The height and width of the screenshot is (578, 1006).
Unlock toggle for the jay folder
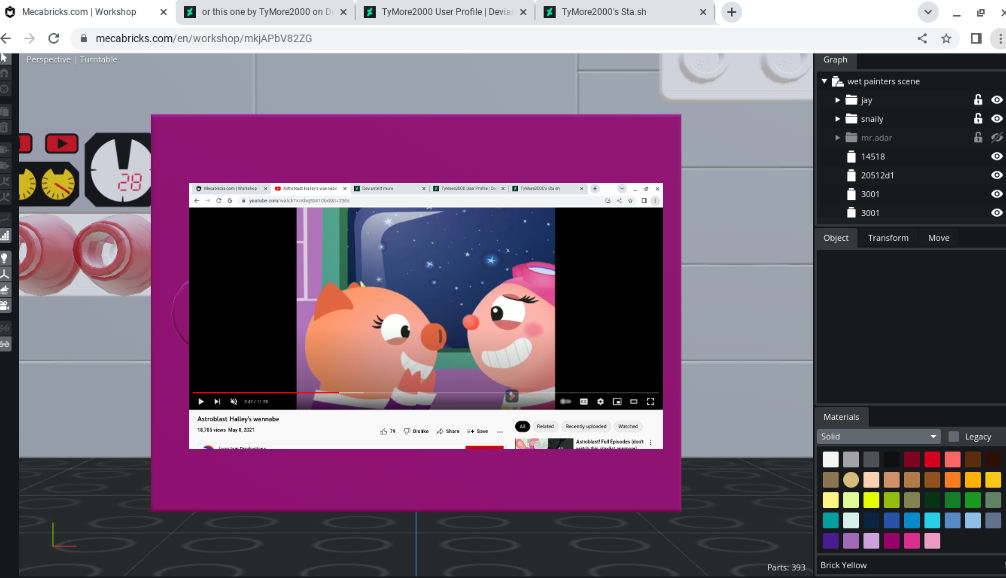(x=978, y=99)
